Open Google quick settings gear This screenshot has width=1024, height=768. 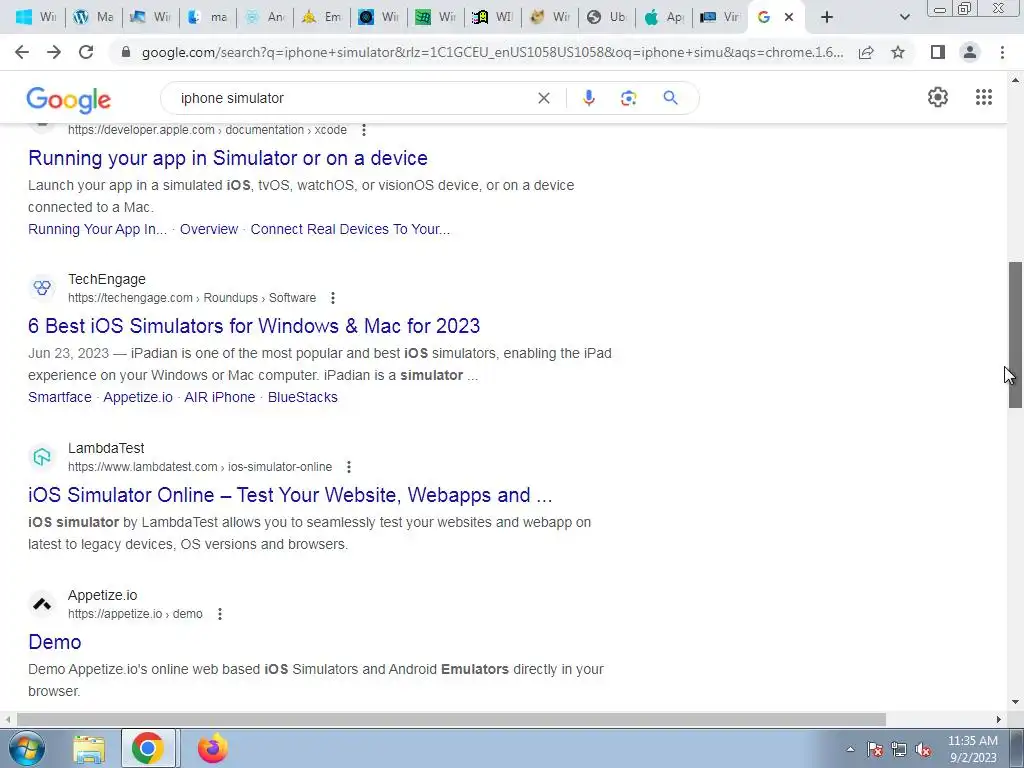point(938,97)
